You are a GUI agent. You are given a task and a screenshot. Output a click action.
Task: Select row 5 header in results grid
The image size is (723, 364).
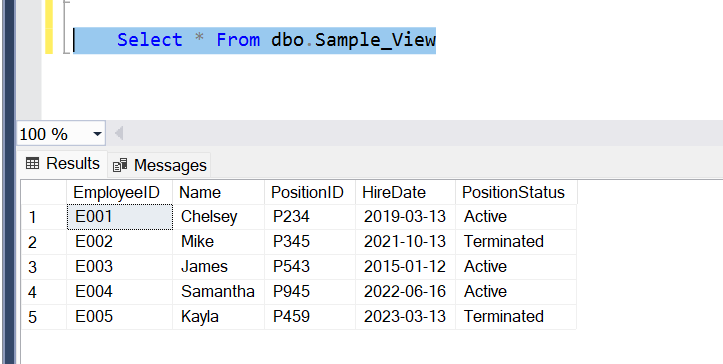pos(44,317)
